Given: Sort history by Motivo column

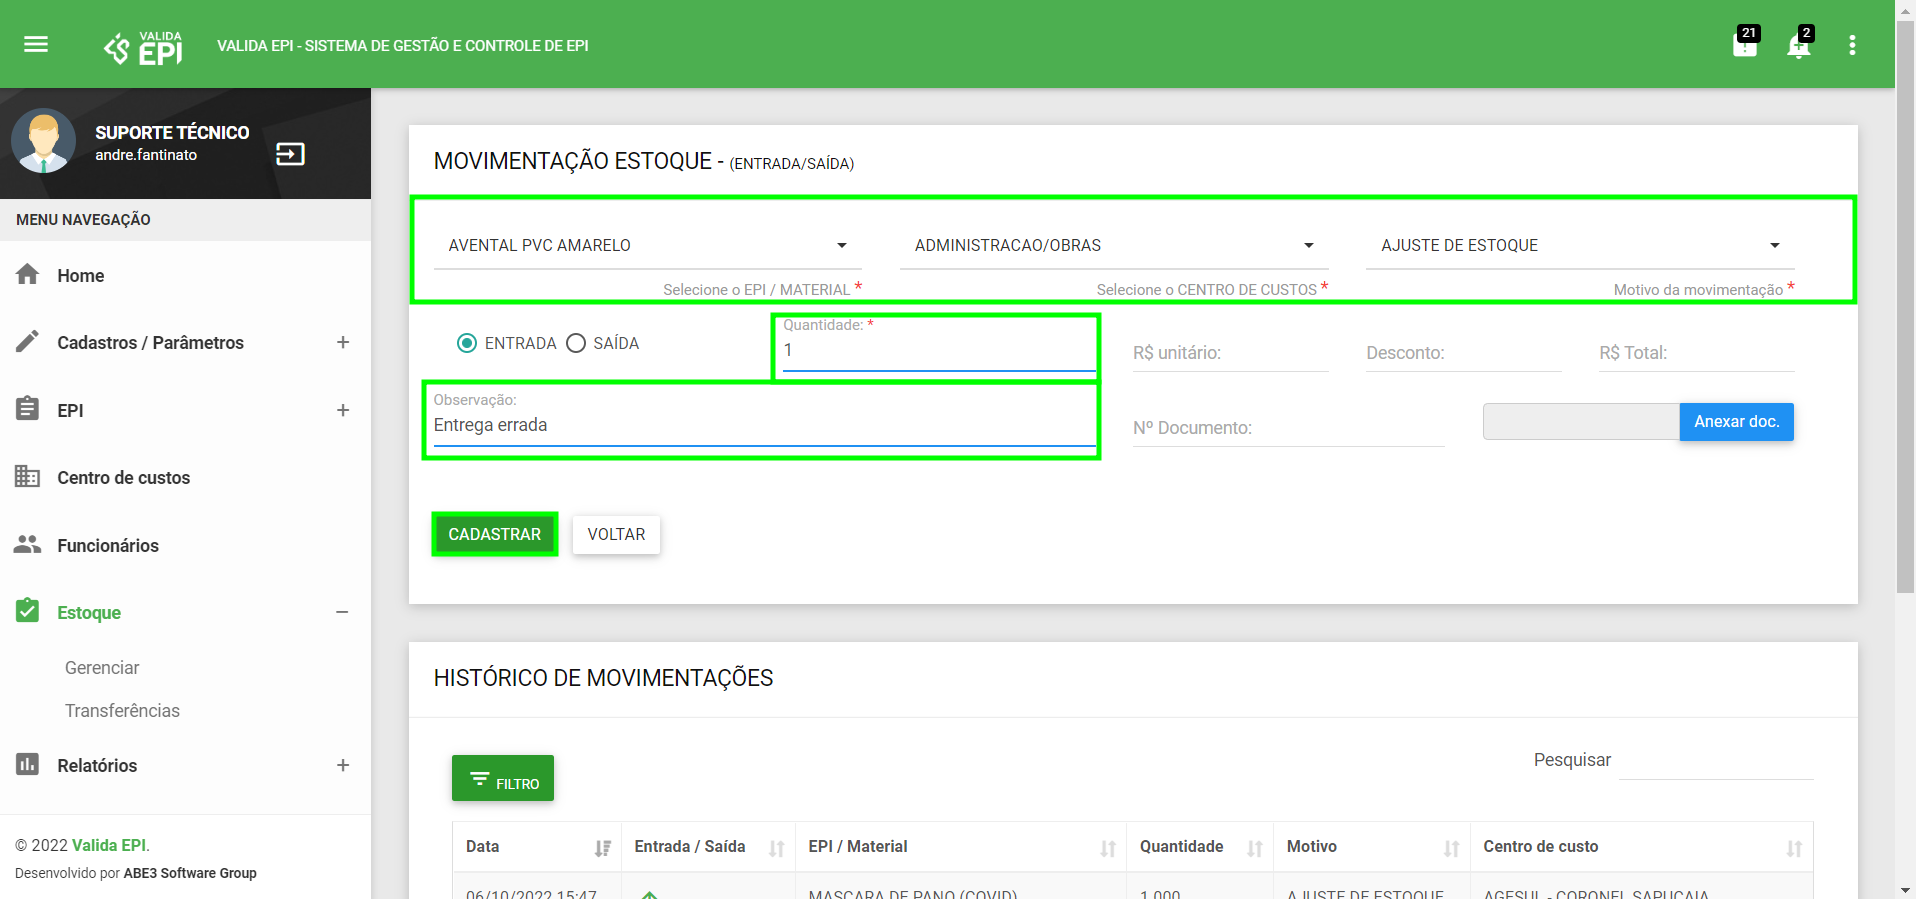Looking at the screenshot, I should click(1372, 847).
